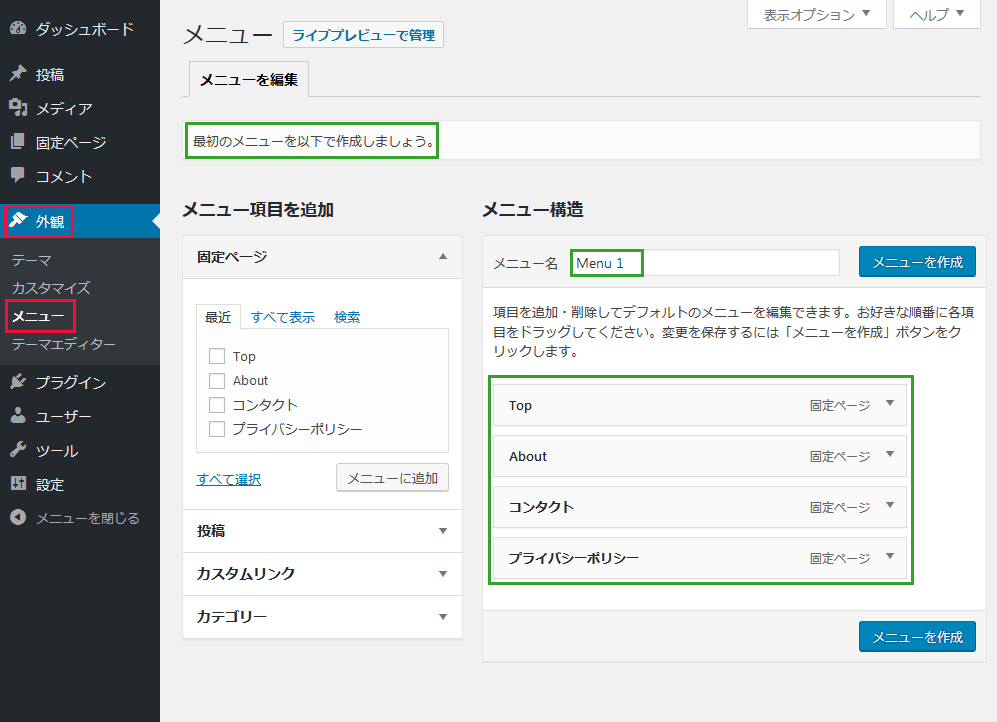This screenshot has width=997, height=722.
Task: Select the メニューを編集 tab
Action: [x=249, y=79]
